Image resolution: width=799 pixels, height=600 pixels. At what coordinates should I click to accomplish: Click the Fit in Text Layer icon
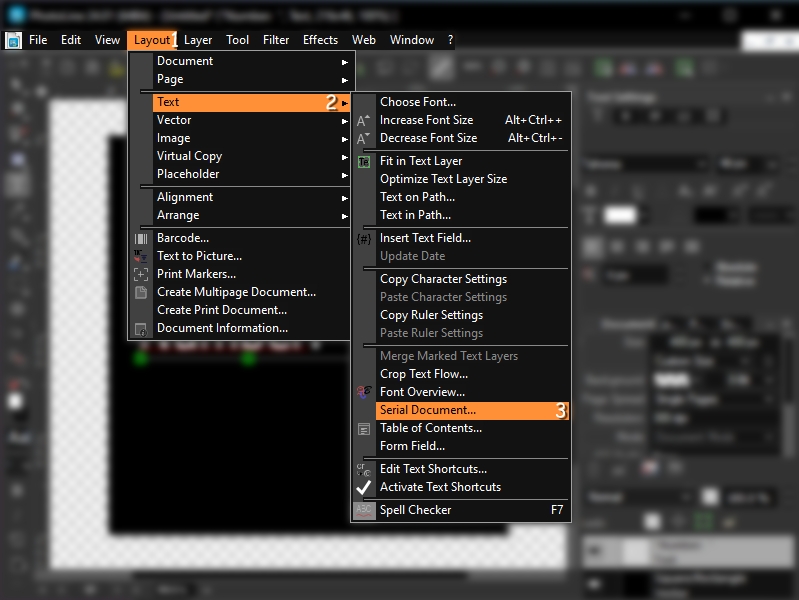[364, 162]
